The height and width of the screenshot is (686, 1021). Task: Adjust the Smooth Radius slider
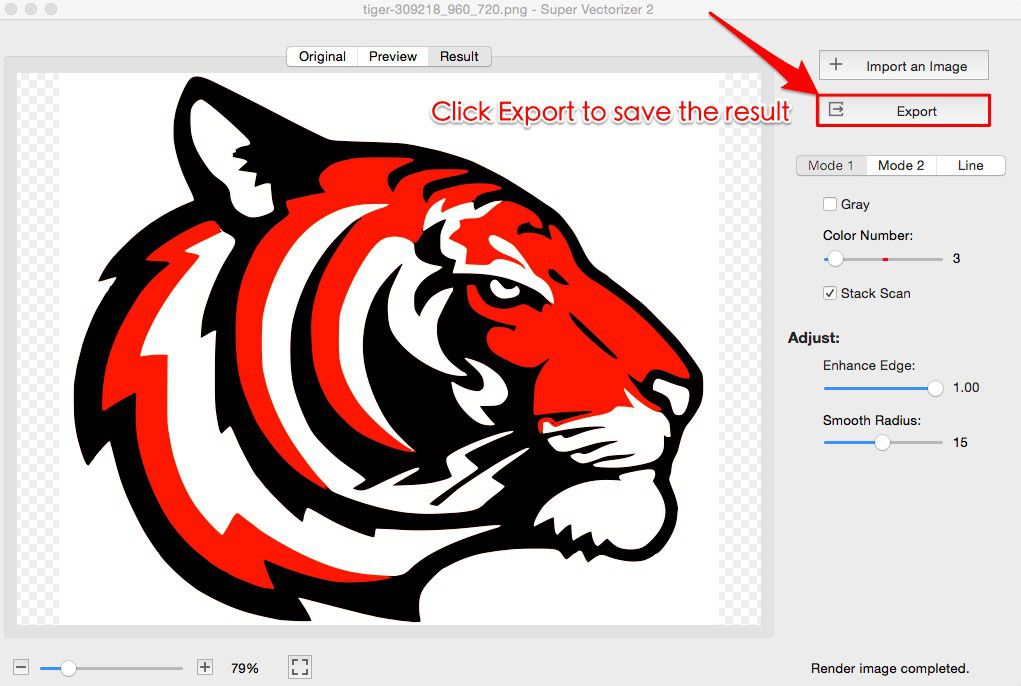pyautogui.click(x=882, y=442)
